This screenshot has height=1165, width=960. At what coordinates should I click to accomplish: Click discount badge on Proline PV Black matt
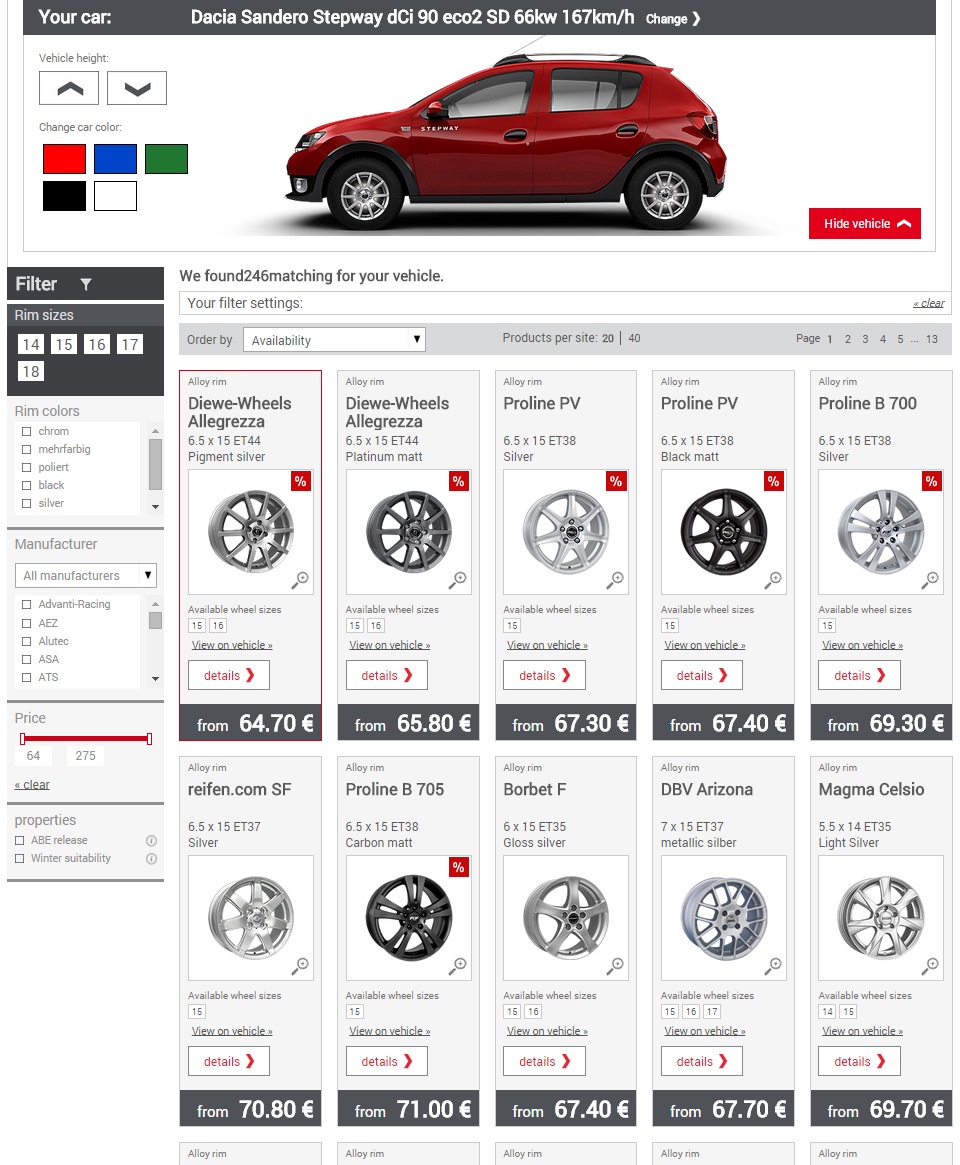(773, 481)
